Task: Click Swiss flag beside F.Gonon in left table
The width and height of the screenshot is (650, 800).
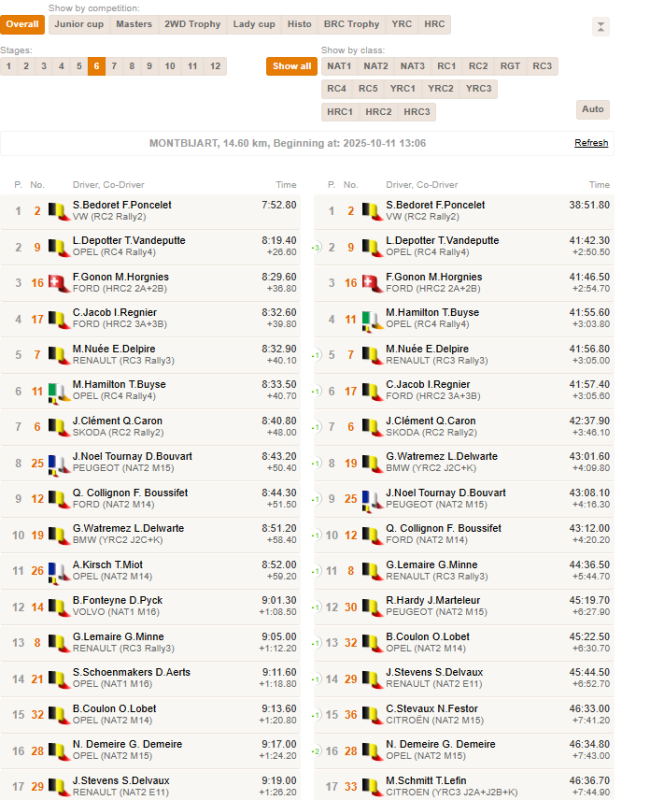Action: pos(58,283)
